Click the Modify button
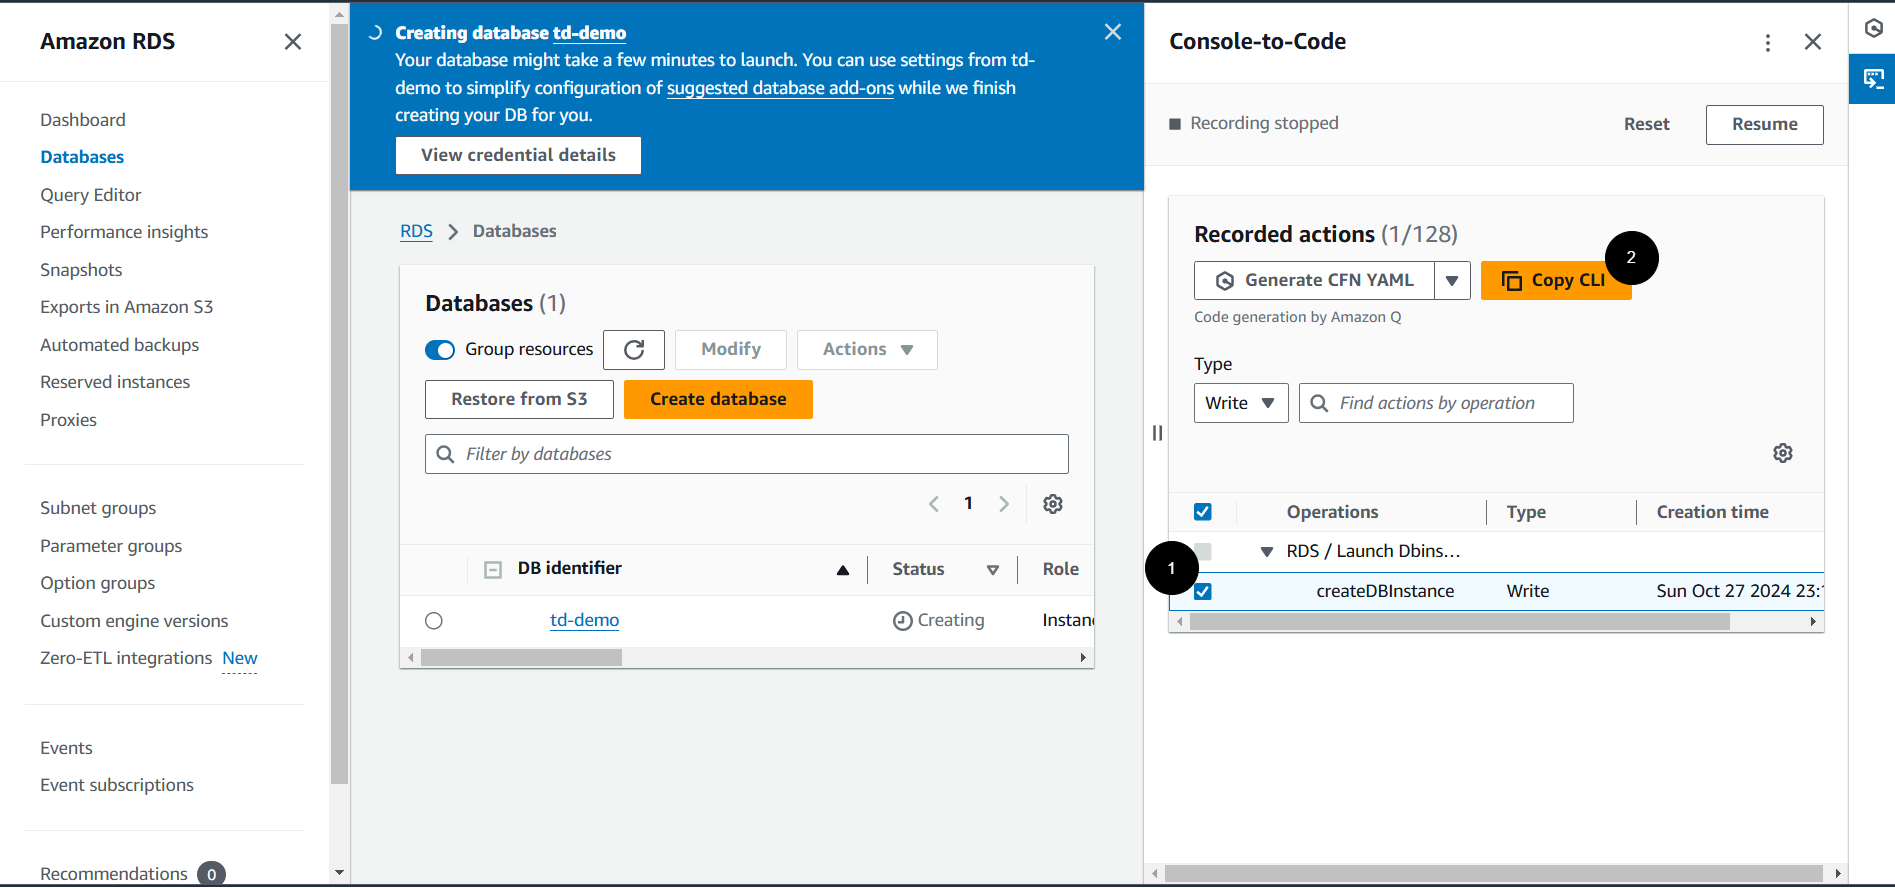The height and width of the screenshot is (888, 1895). [x=731, y=350]
